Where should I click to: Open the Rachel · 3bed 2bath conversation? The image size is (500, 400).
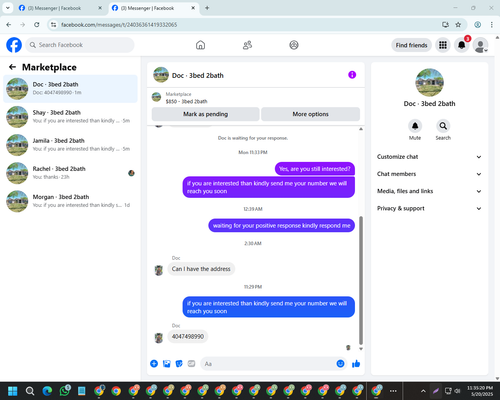[70, 173]
